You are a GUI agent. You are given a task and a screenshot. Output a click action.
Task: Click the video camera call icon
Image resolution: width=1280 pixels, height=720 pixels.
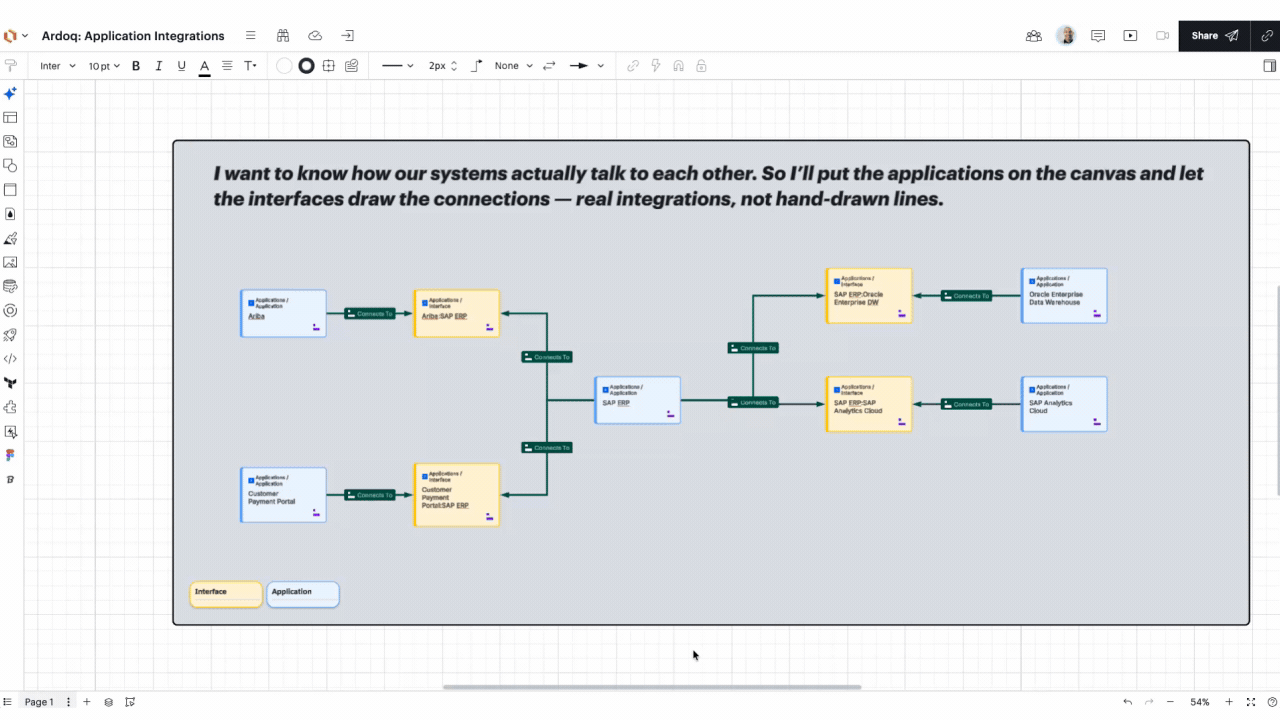click(1162, 36)
